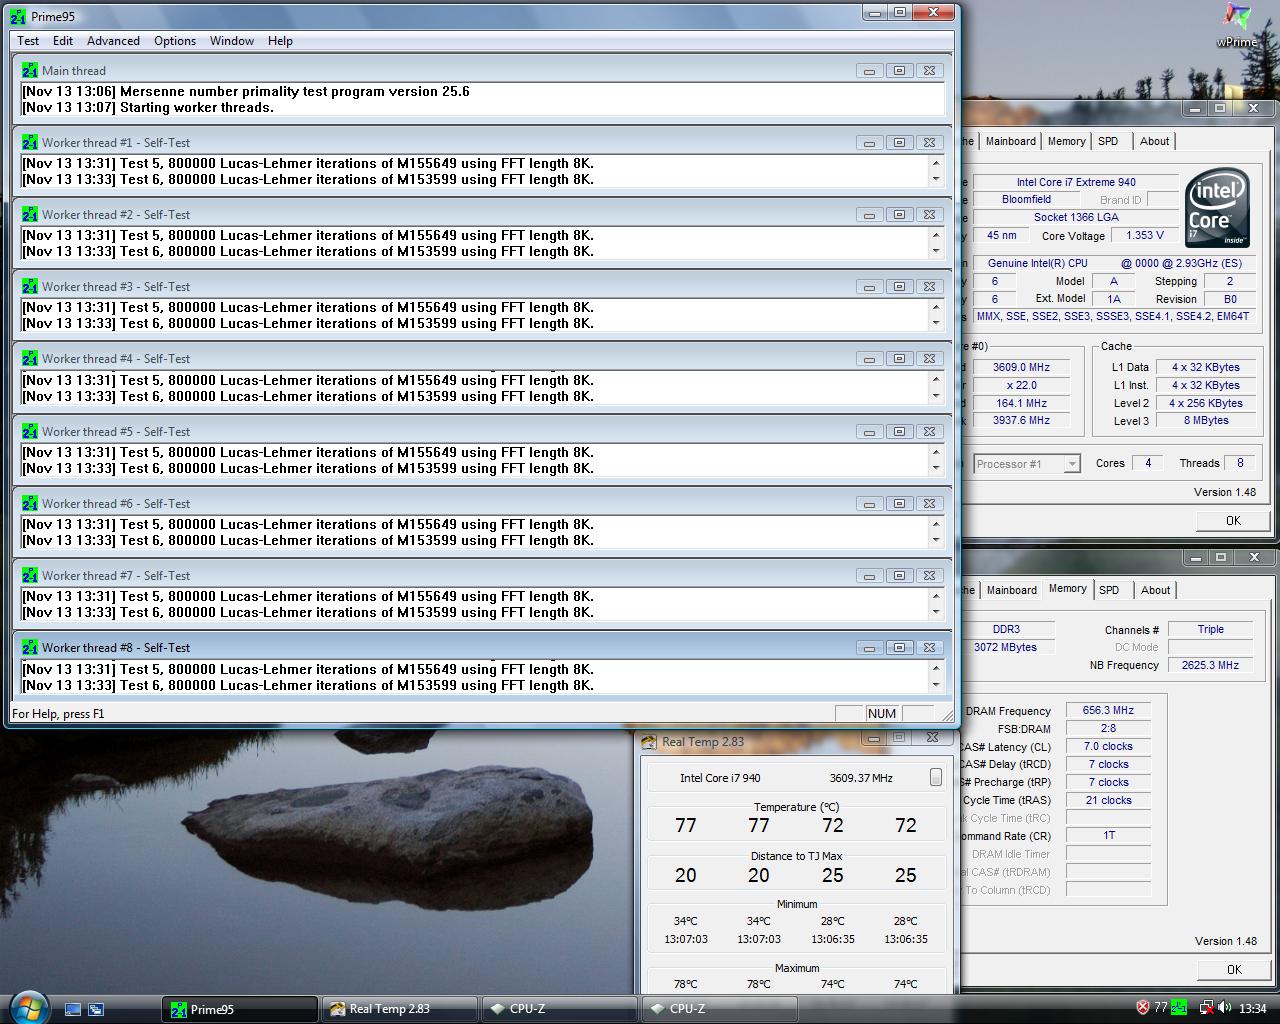
Task: Click the Worker thread #3 window icon
Action: 30,287
